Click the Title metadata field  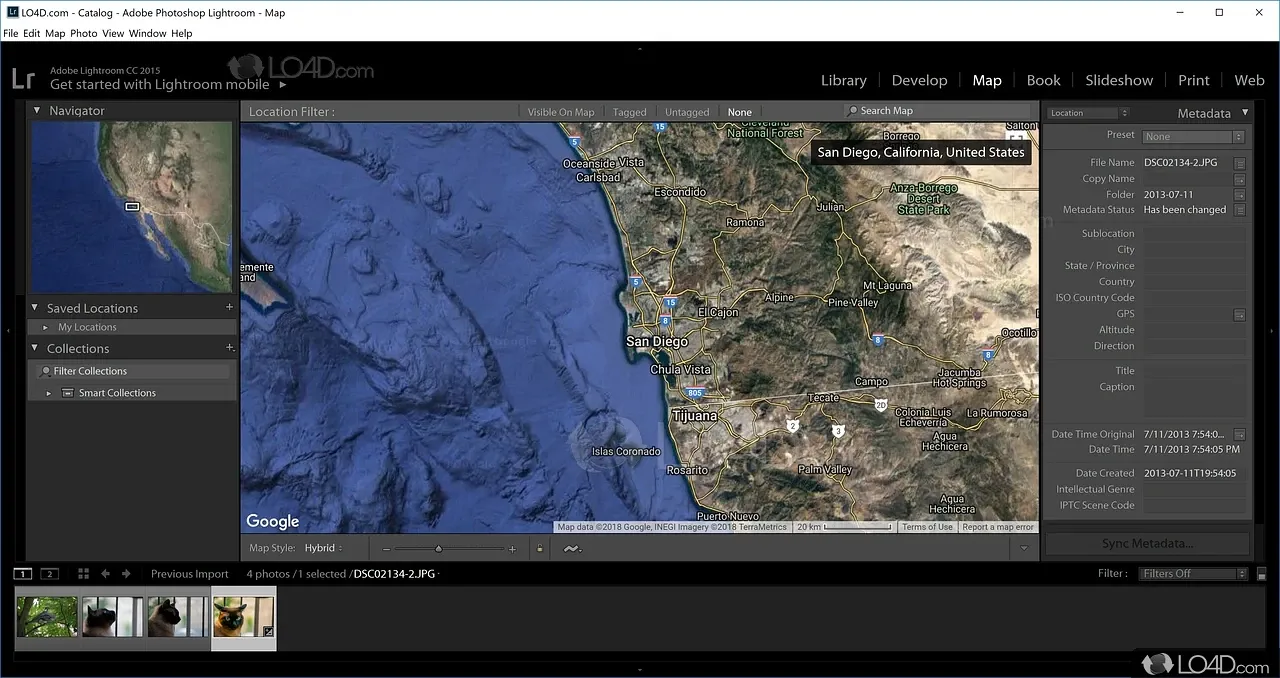click(x=1195, y=371)
